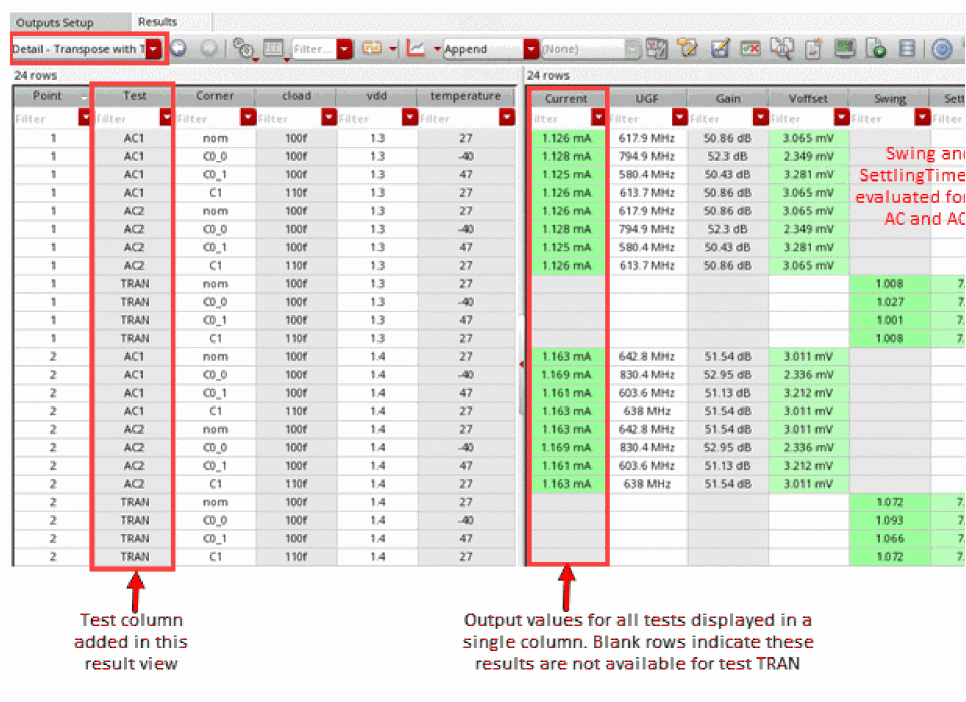Click the pane splitter collapse arrow
The width and height of the screenshot is (966, 702).
(521, 365)
